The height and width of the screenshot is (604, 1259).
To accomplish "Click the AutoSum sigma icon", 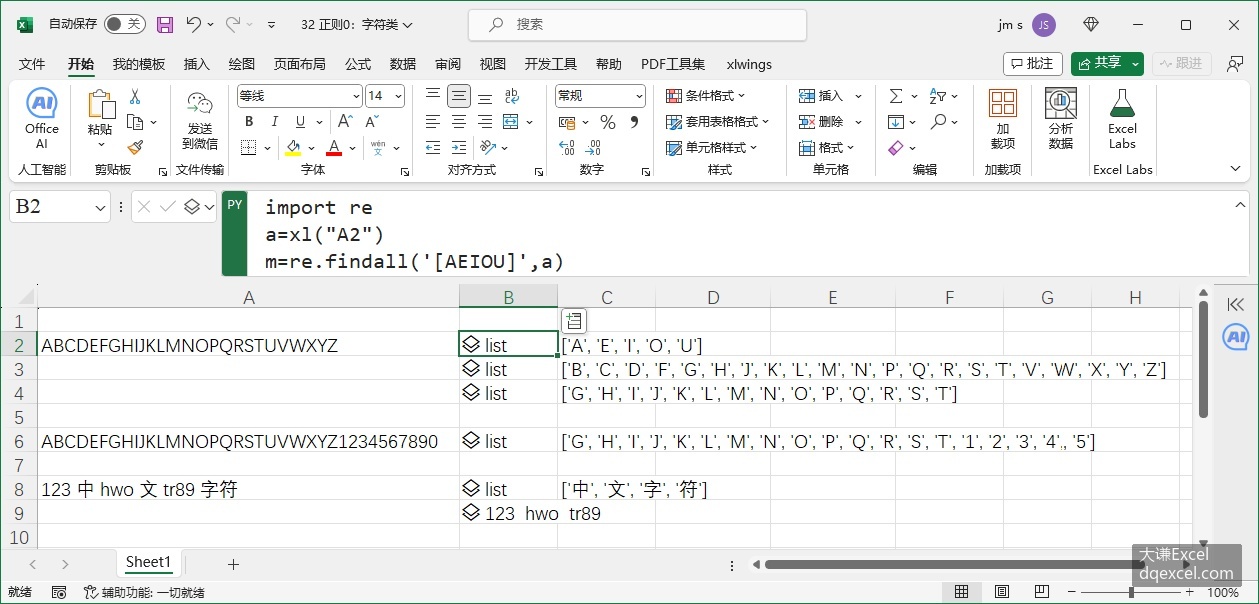I will click(x=895, y=96).
